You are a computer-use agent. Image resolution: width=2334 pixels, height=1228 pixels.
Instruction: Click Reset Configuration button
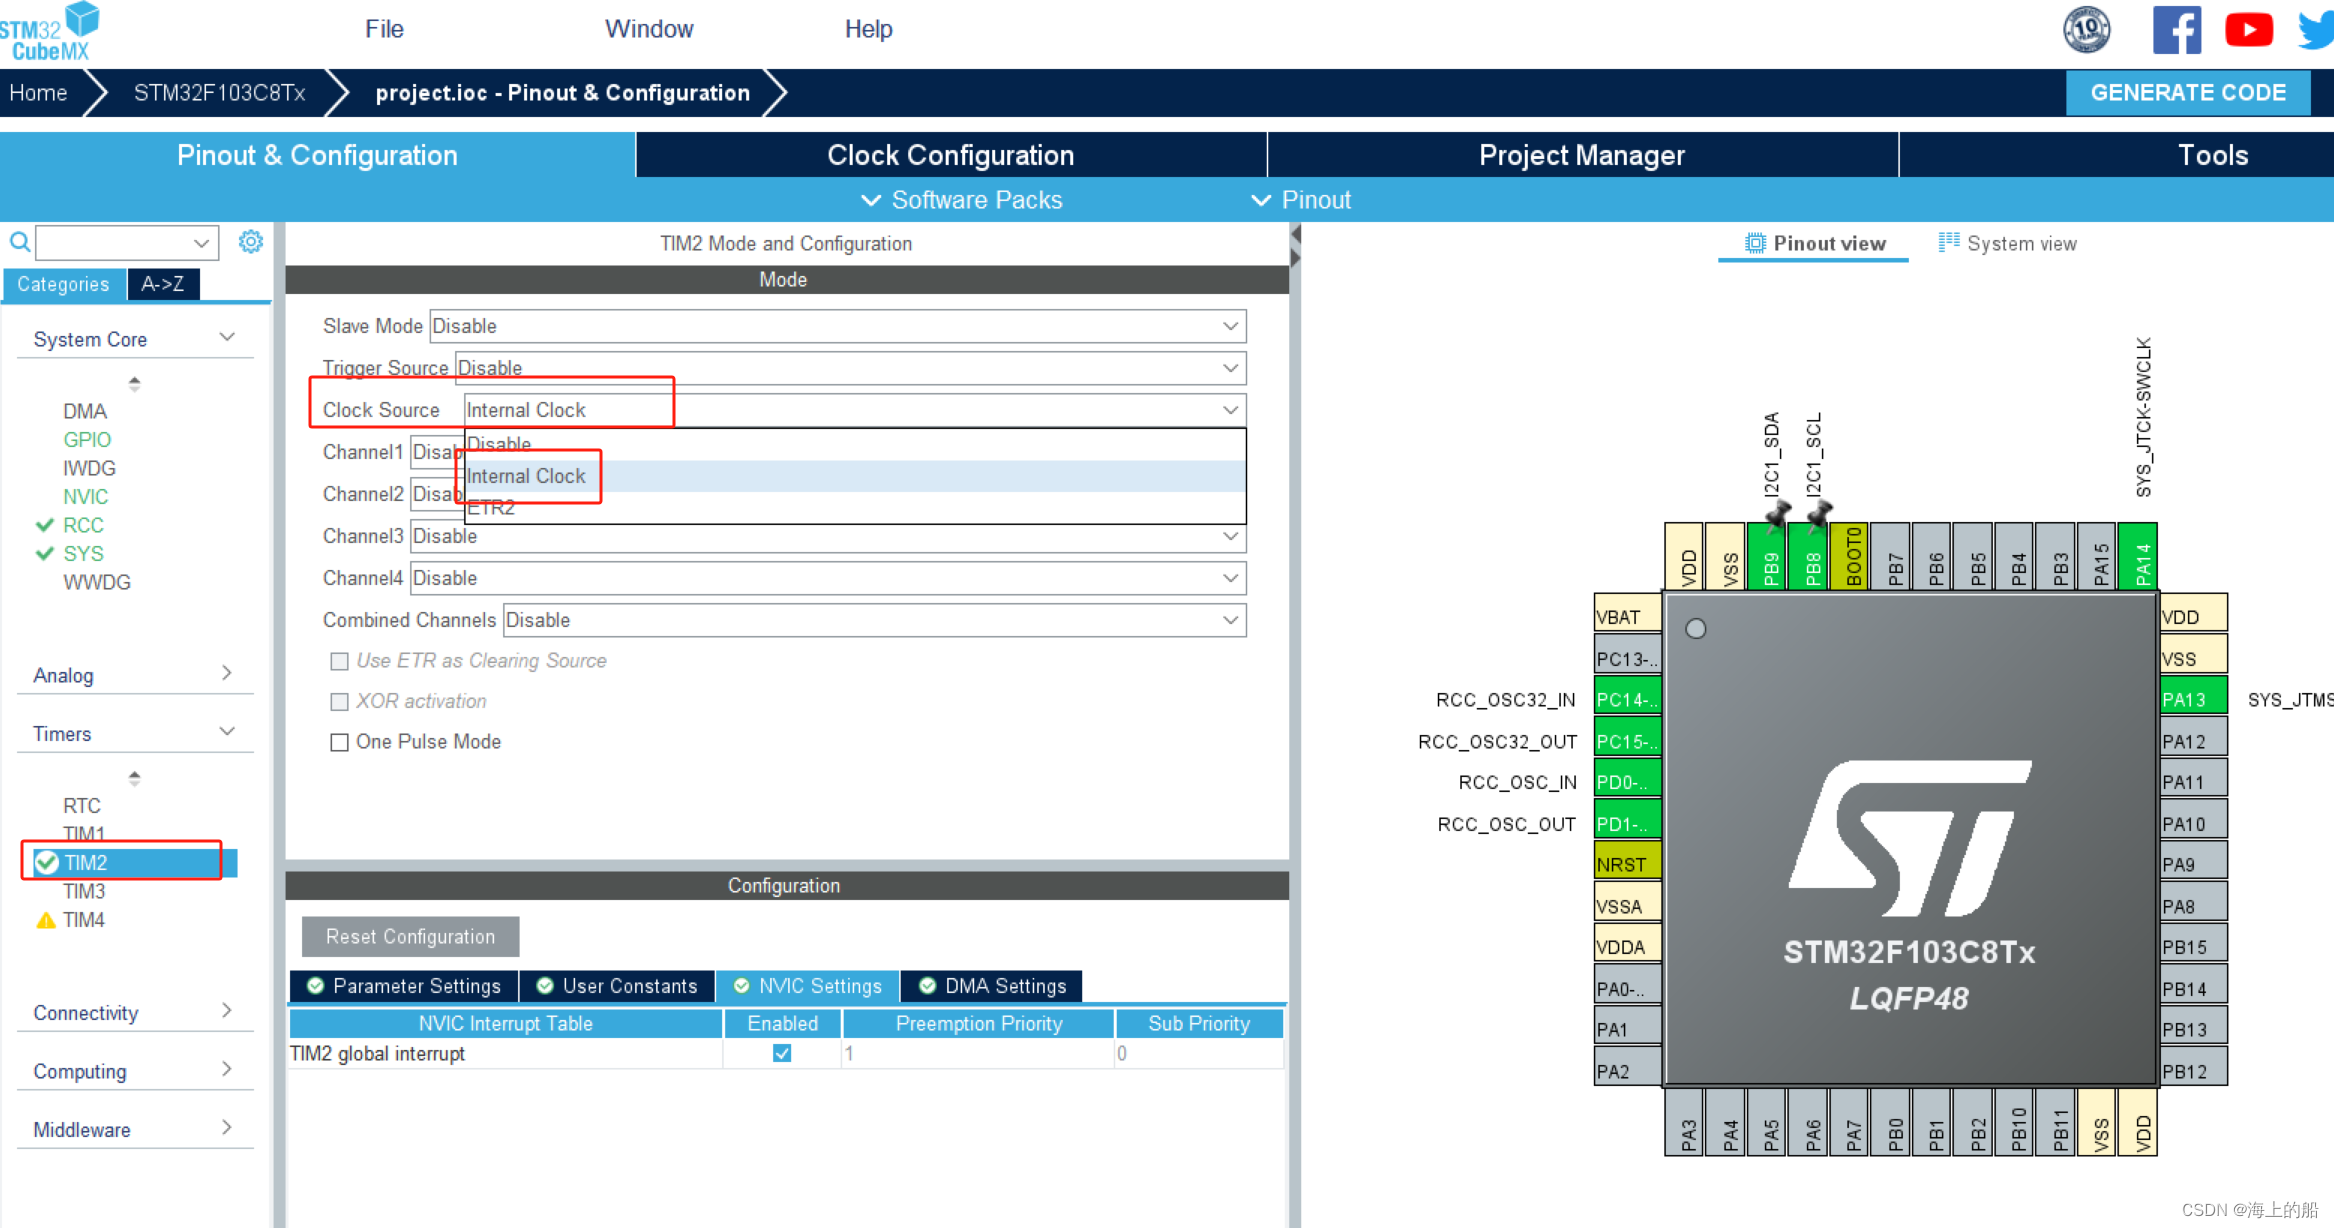410,937
